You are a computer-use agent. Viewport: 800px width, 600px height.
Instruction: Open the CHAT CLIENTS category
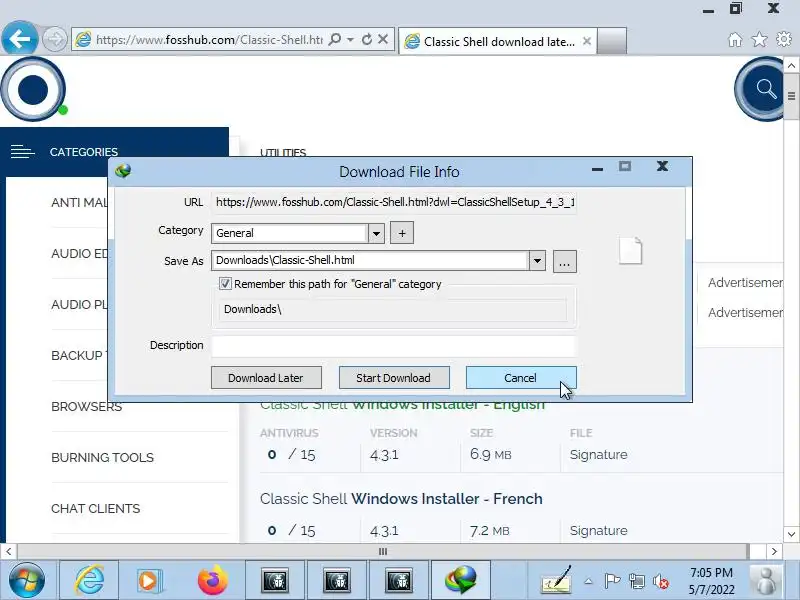95,509
